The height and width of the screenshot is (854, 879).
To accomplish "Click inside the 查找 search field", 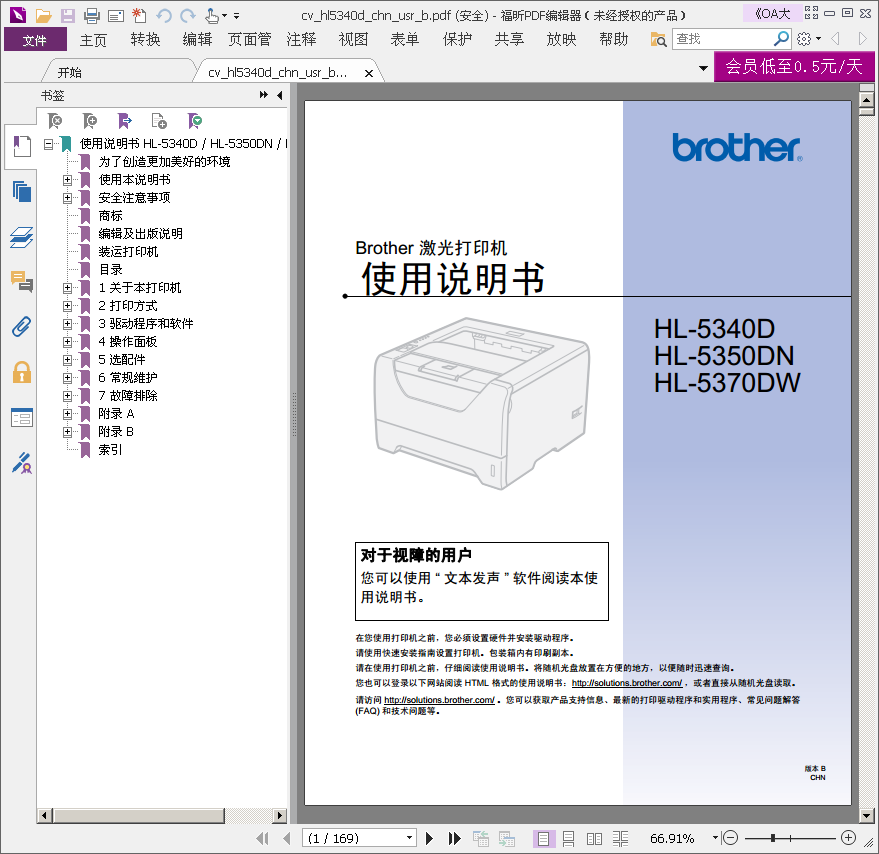I will point(723,39).
